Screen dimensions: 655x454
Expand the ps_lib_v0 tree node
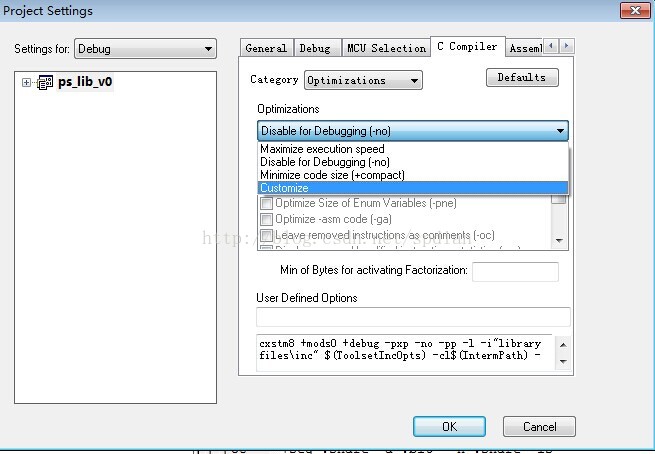(x=26, y=82)
